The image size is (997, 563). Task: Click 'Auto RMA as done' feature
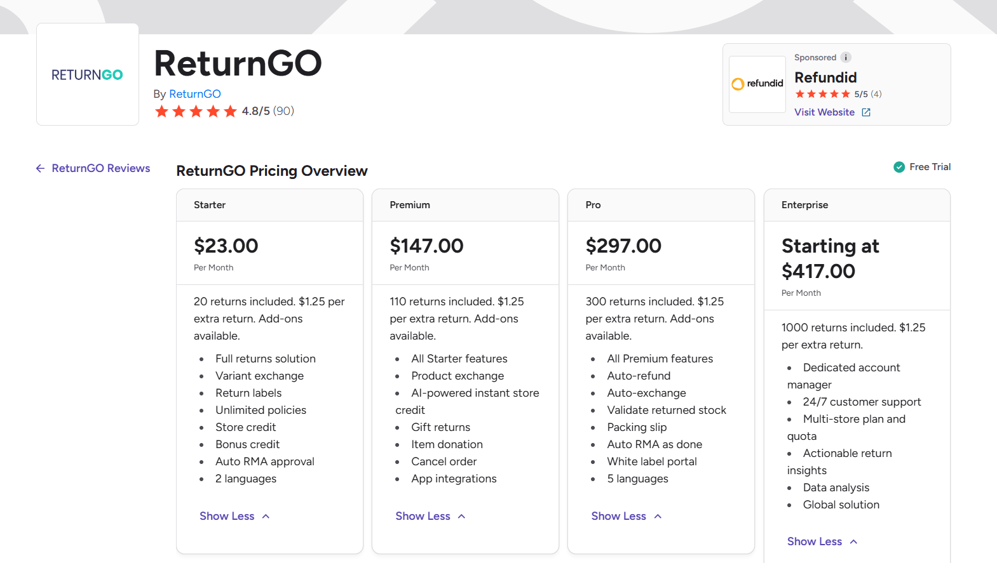[x=654, y=445]
